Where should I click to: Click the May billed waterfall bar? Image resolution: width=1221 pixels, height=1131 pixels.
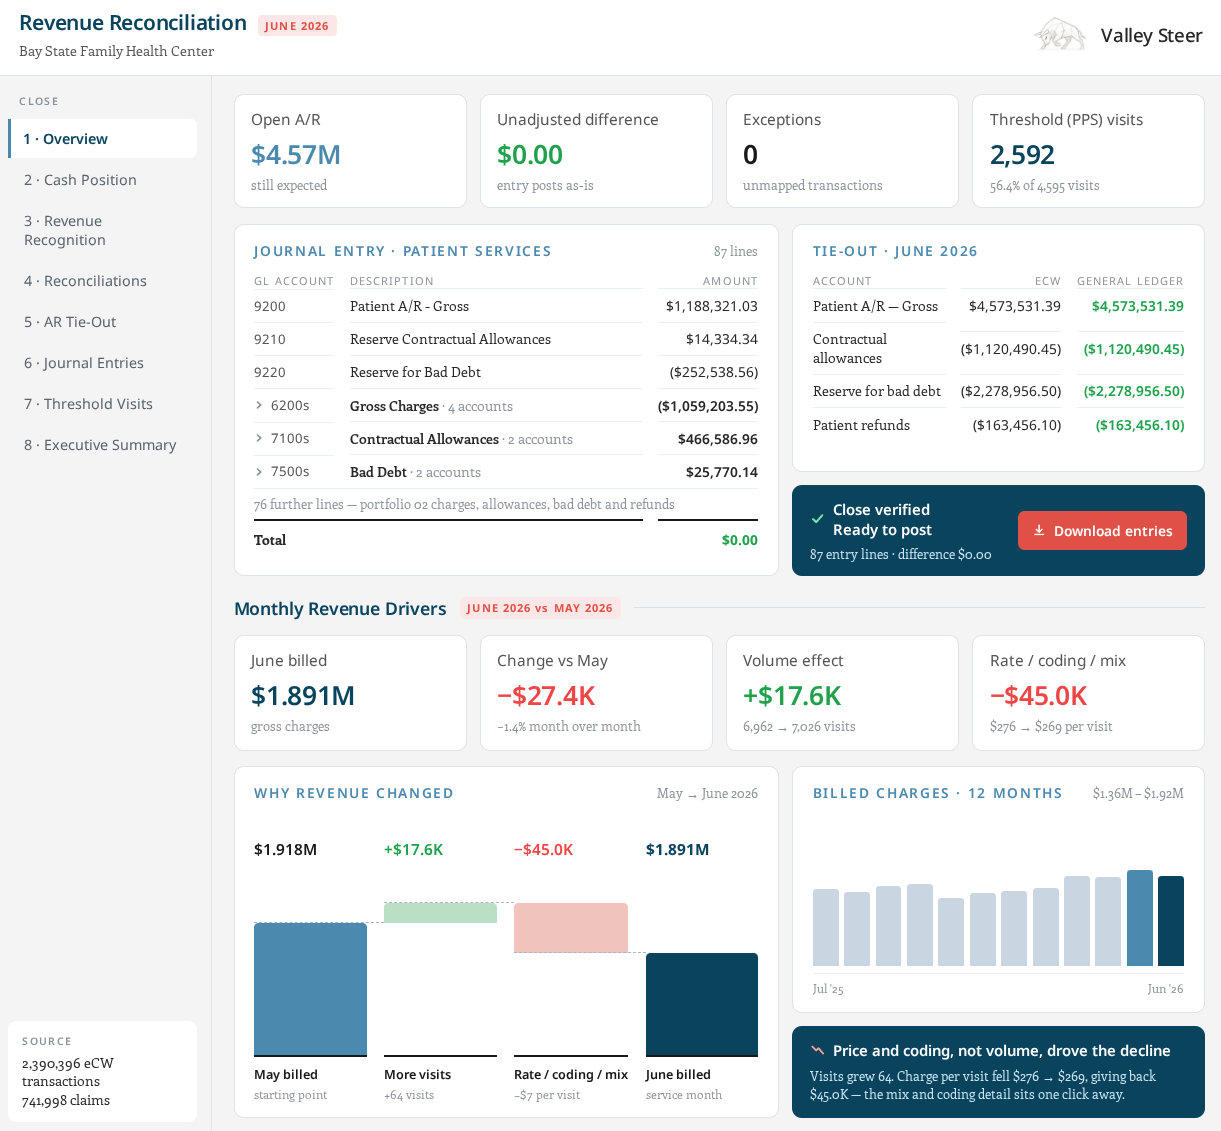310,989
